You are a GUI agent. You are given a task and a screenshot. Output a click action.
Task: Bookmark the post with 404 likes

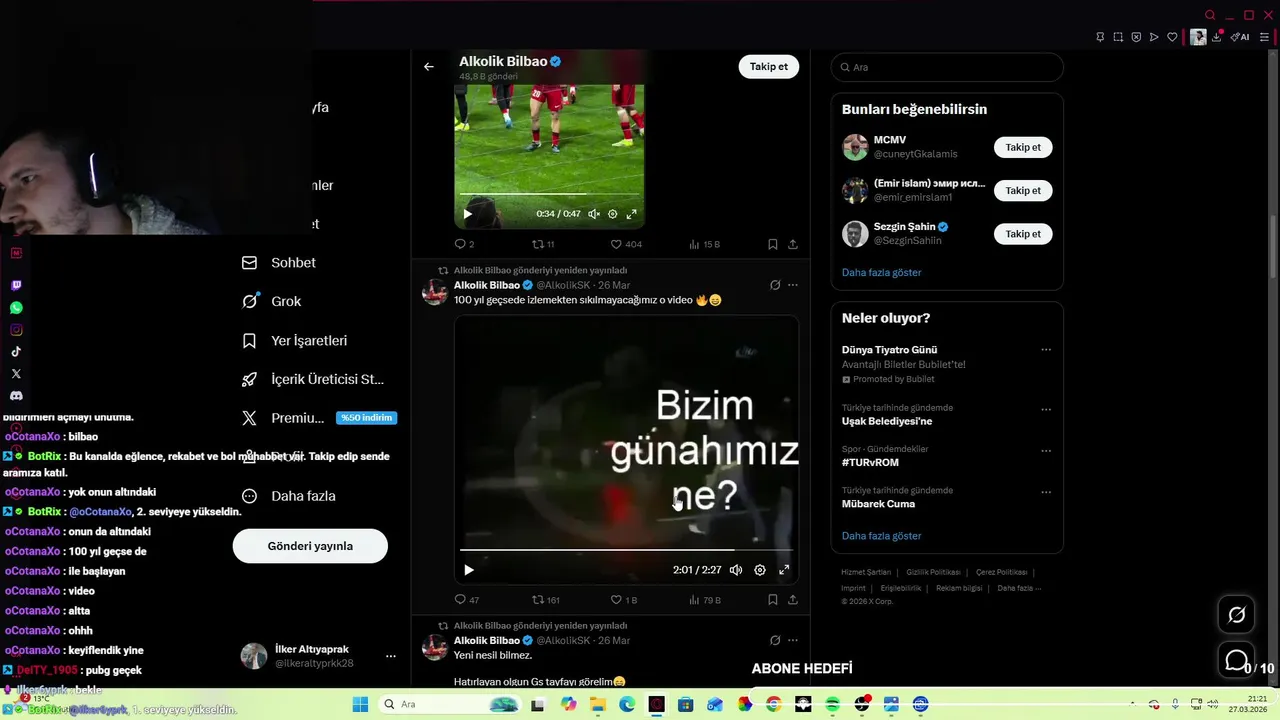pyautogui.click(x=773, y=244)
